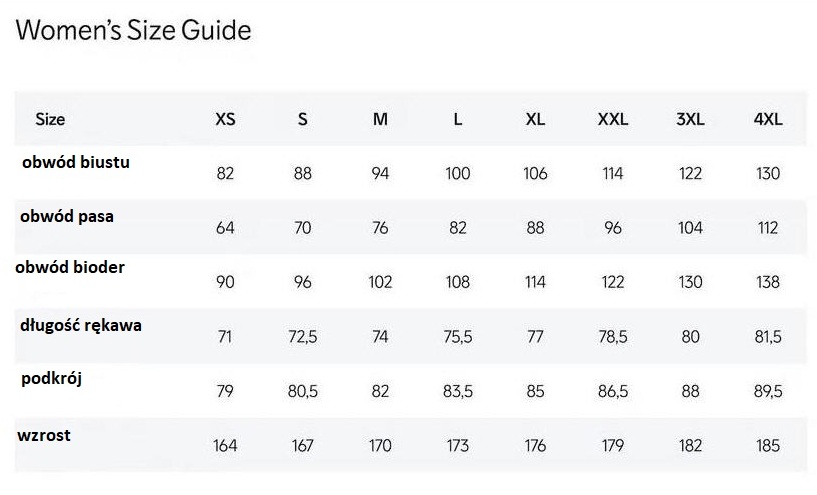The image size is (817, 495).
Task: Click the długość rękawa row label
Action: pos(81,325)
